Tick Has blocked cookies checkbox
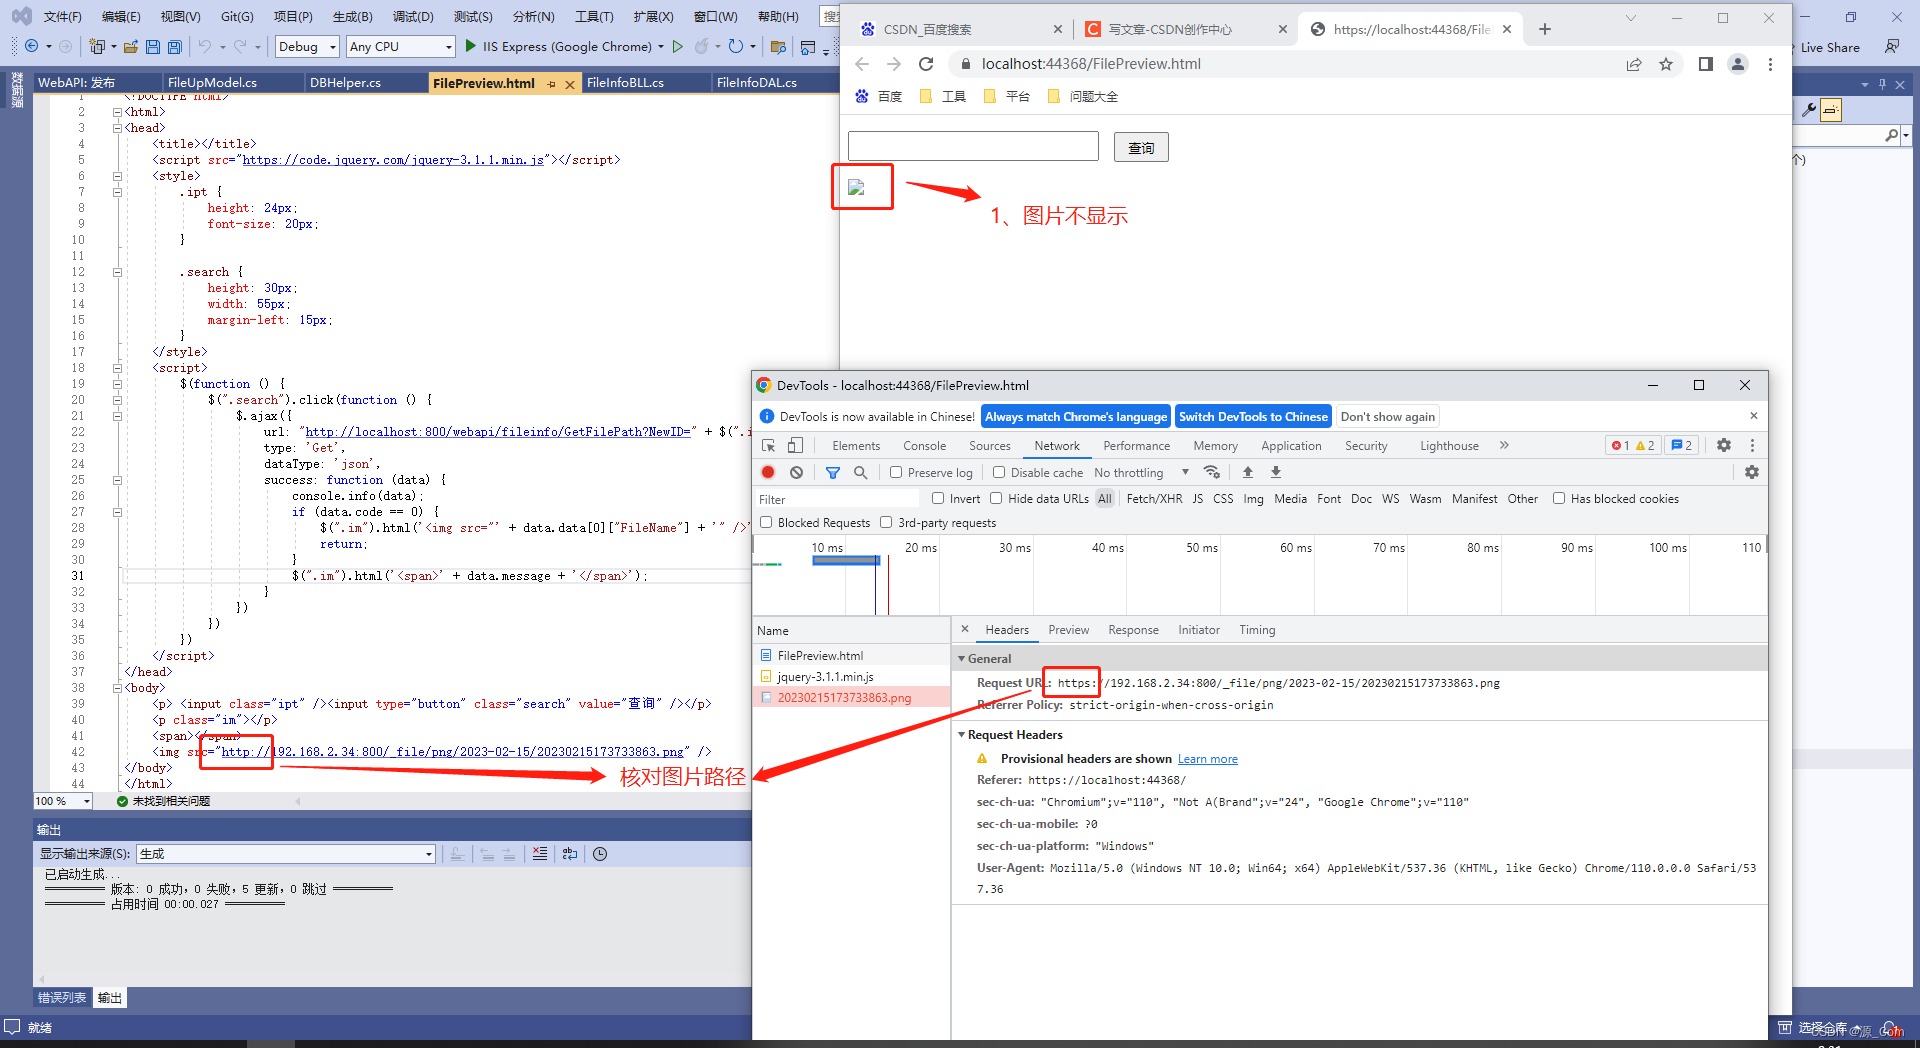The width and height of the screenshot is (1920, 1048). click(x=1559, y=498)
